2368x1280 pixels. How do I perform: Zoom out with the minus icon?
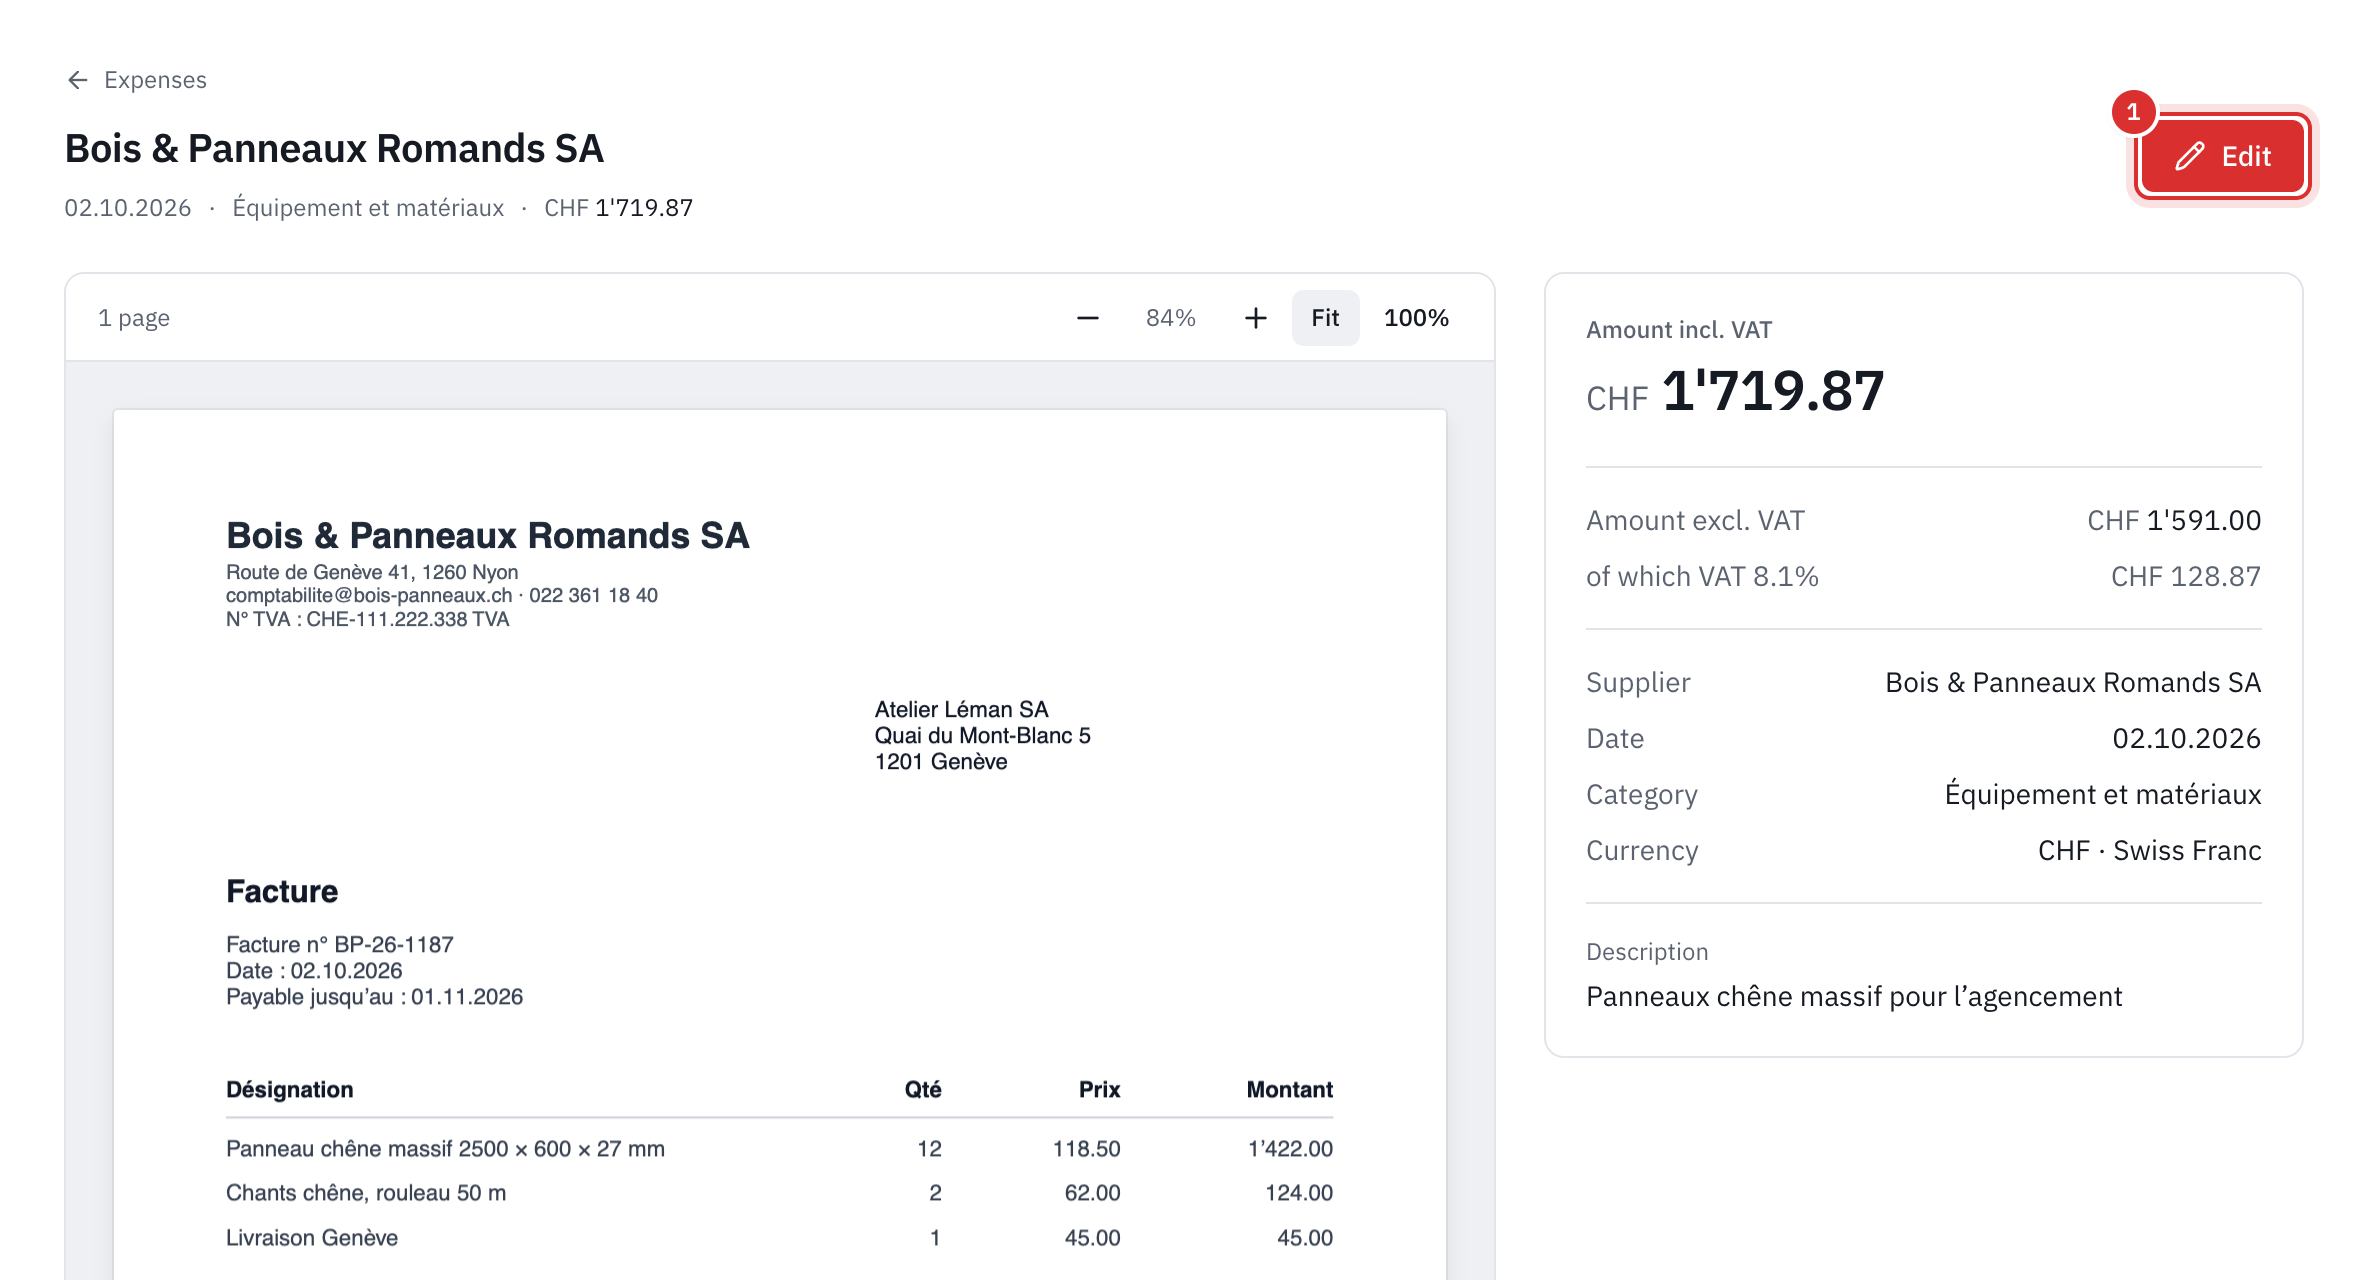pos(1088,318)
